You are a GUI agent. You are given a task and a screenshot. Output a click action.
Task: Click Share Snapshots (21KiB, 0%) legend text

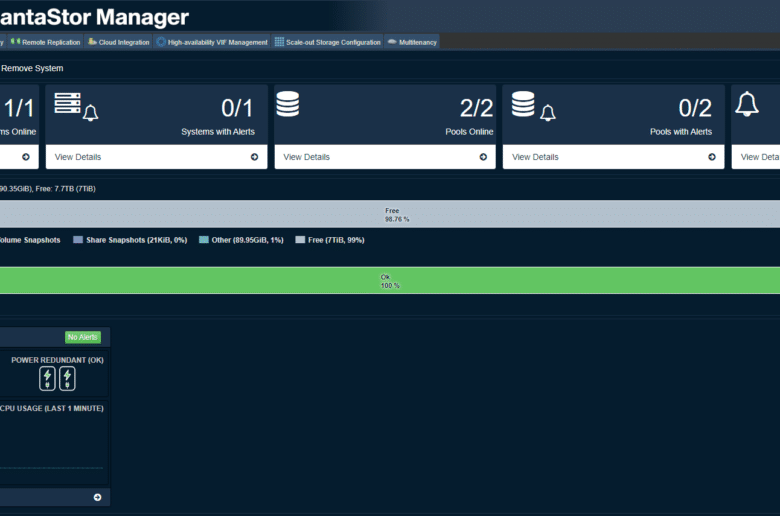(x=136, y=240)
